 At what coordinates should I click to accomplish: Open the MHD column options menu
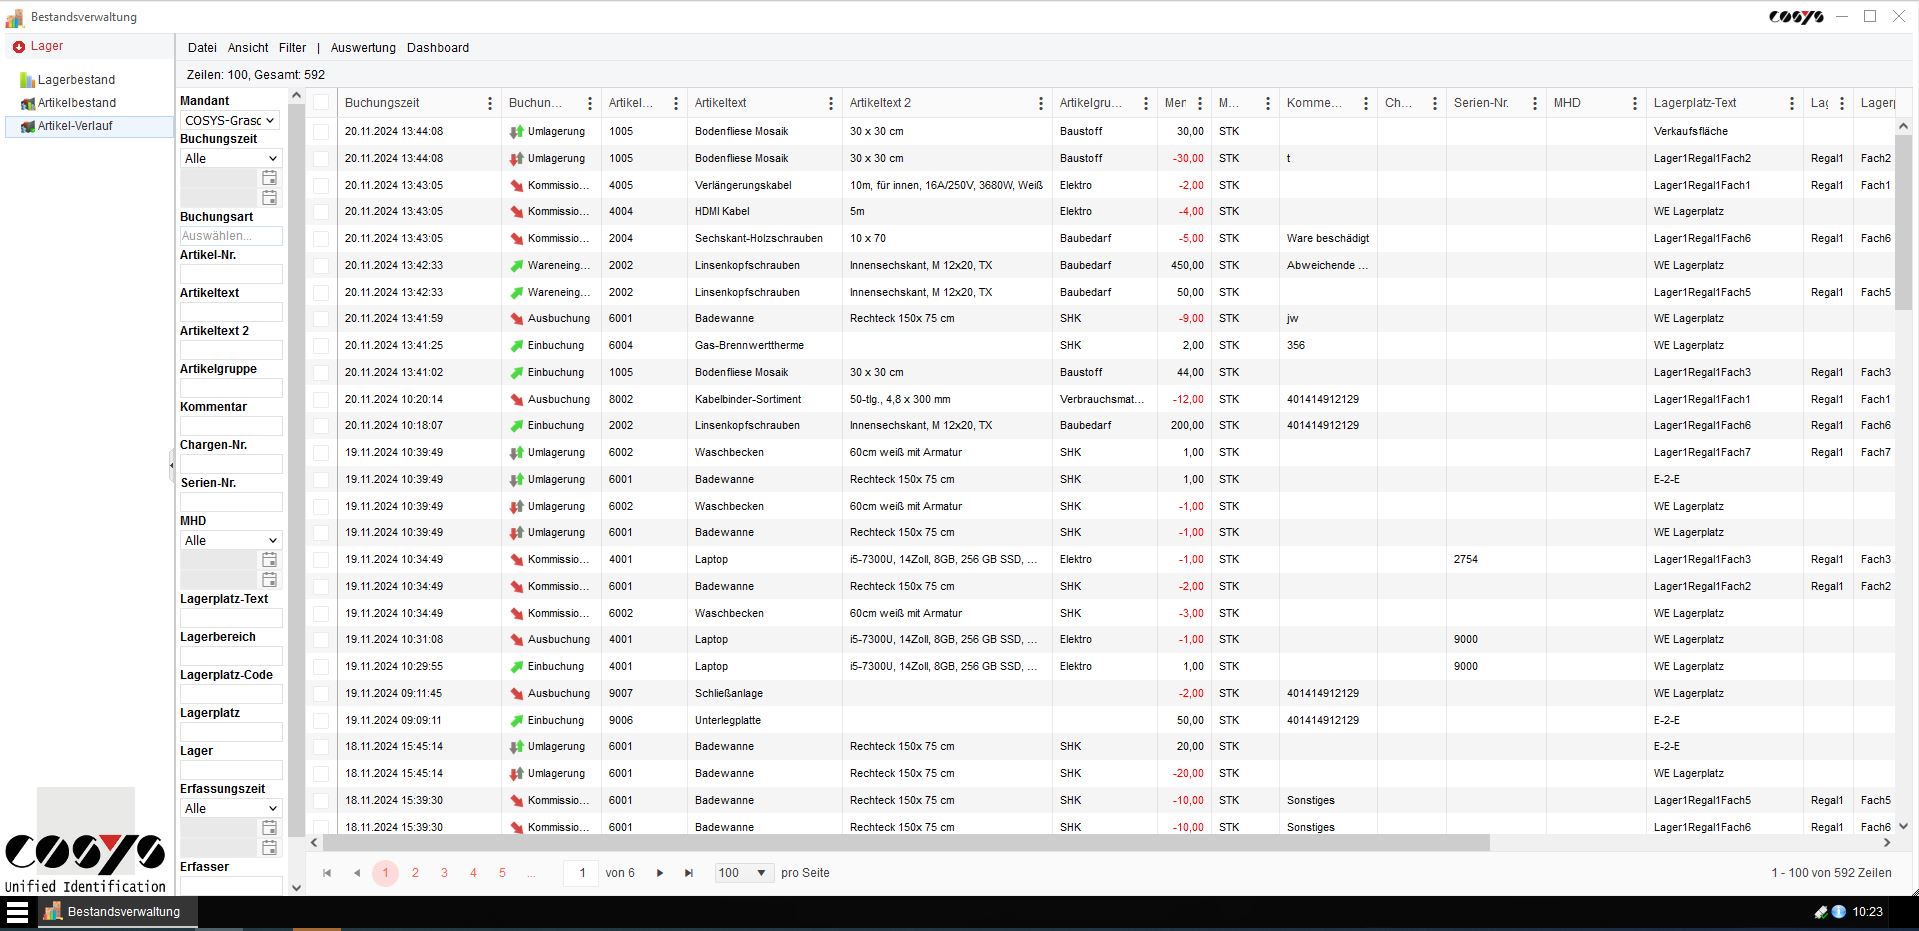coord(1635,103)
